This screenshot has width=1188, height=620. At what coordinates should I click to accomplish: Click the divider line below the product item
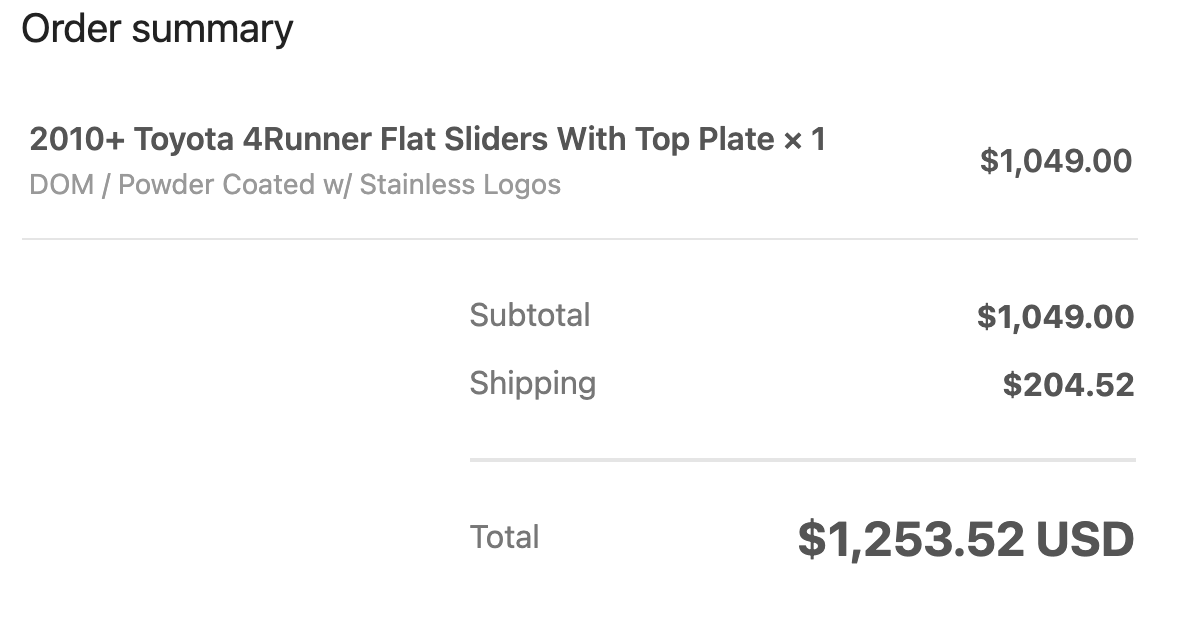click(580, 239)
